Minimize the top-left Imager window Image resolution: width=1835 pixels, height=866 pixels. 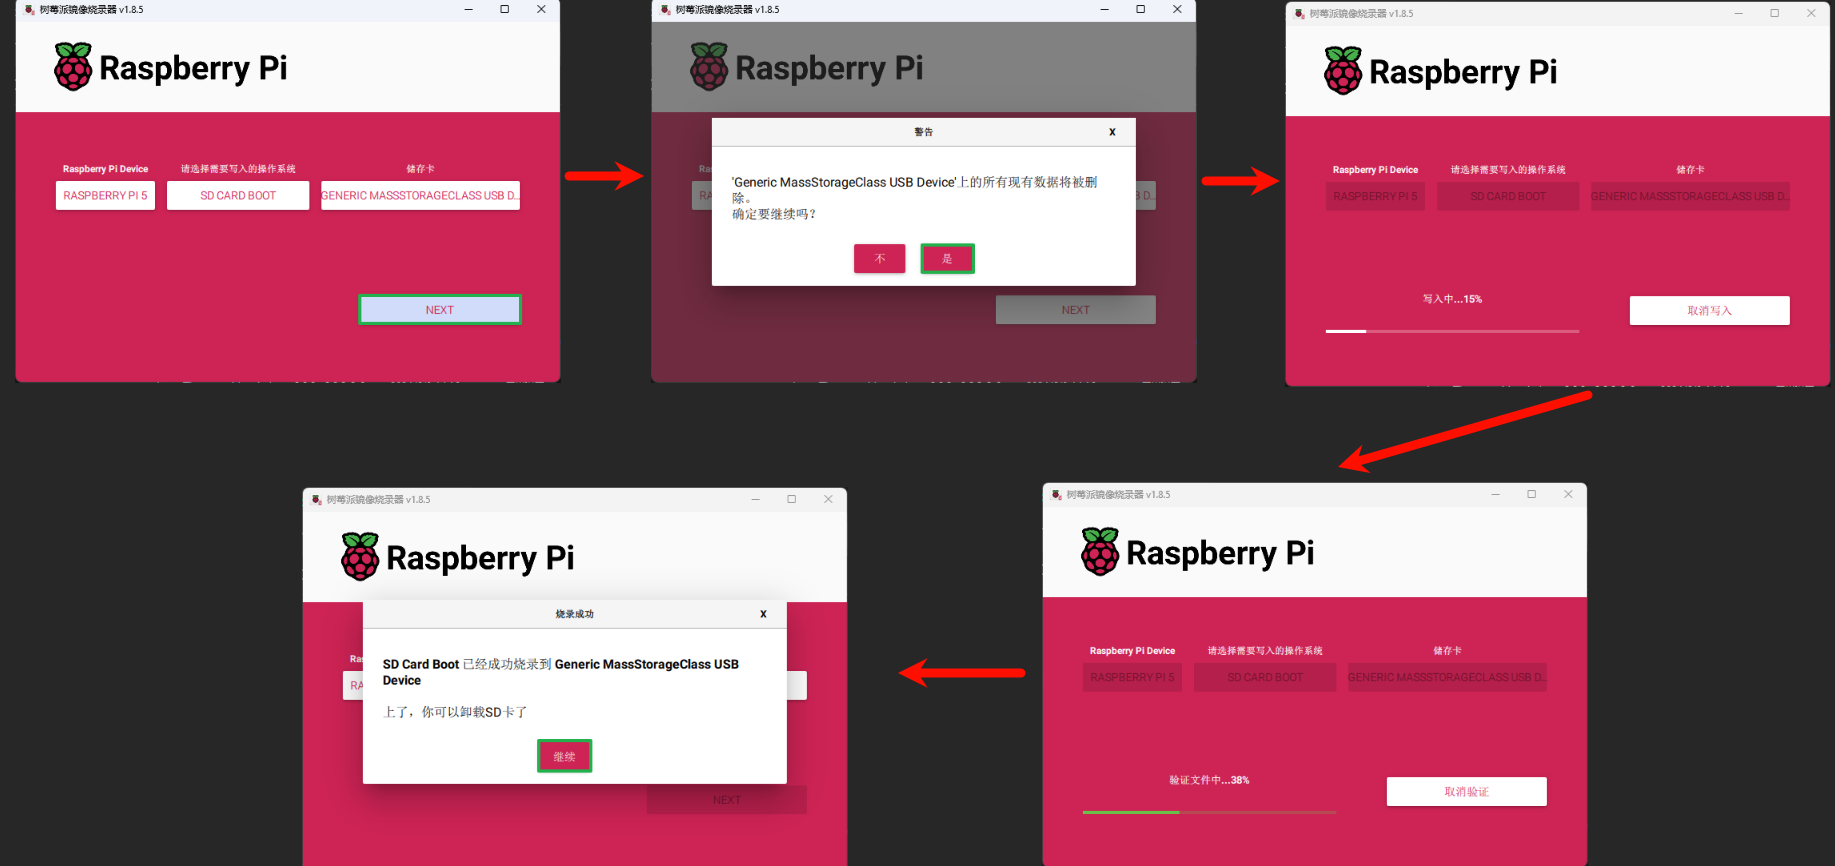[x=468, y=10]
